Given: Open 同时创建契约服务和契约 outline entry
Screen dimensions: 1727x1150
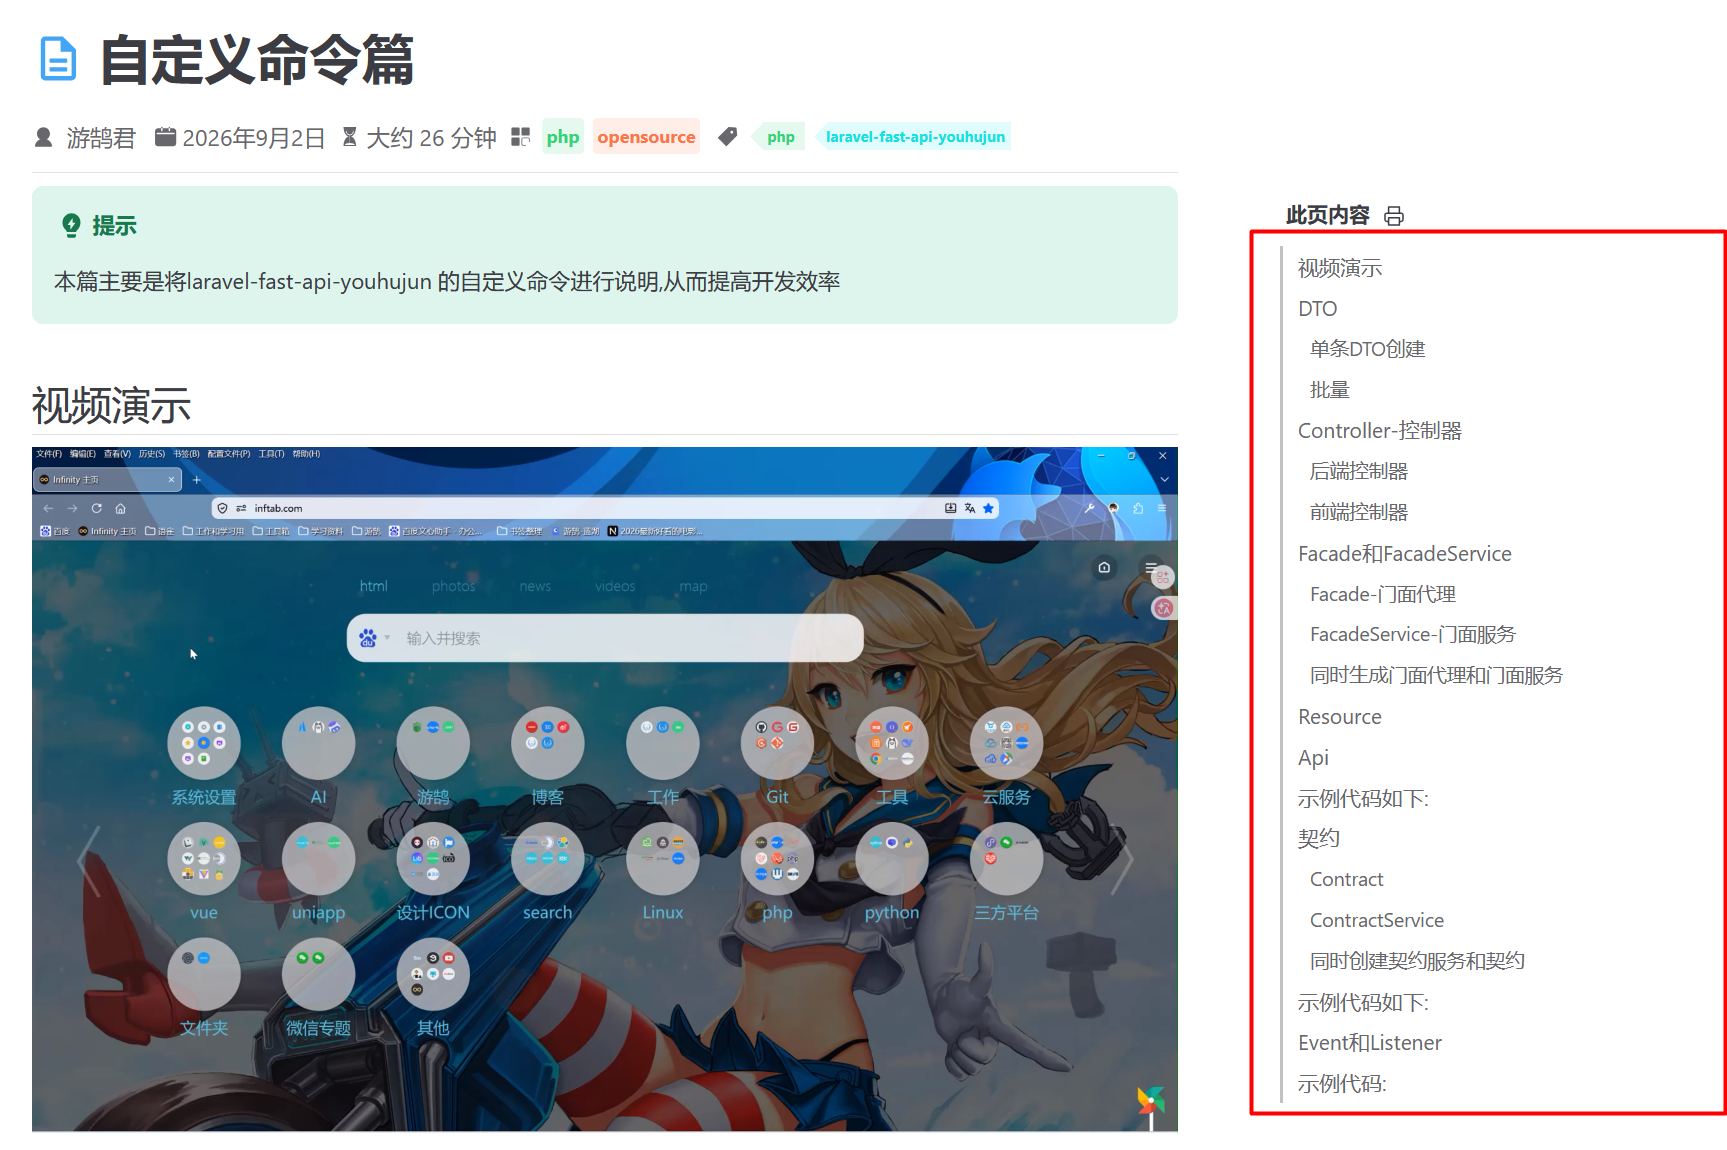Looking at the screenshot, I should tap(1417, 961).
